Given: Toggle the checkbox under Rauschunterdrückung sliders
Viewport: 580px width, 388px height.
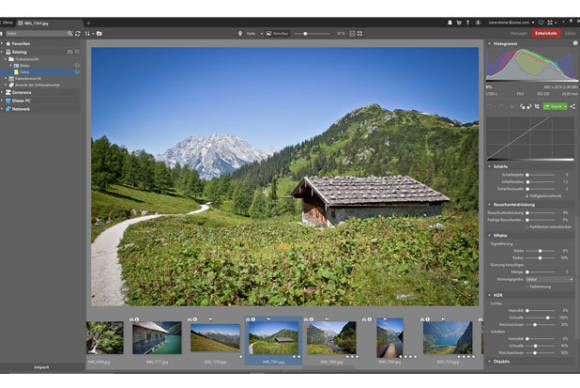Looking at the screenshot, I should pyautogui.click(x=527, y=227).
